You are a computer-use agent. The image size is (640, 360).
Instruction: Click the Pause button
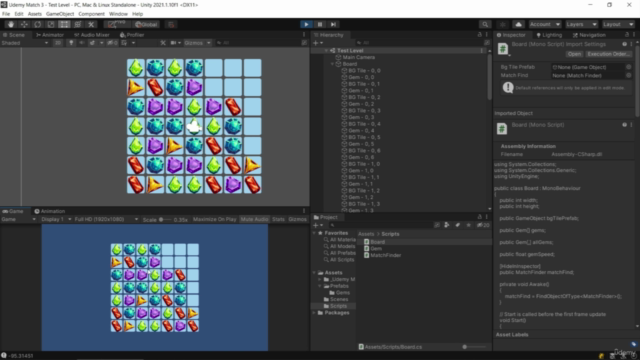coord(320,24)
